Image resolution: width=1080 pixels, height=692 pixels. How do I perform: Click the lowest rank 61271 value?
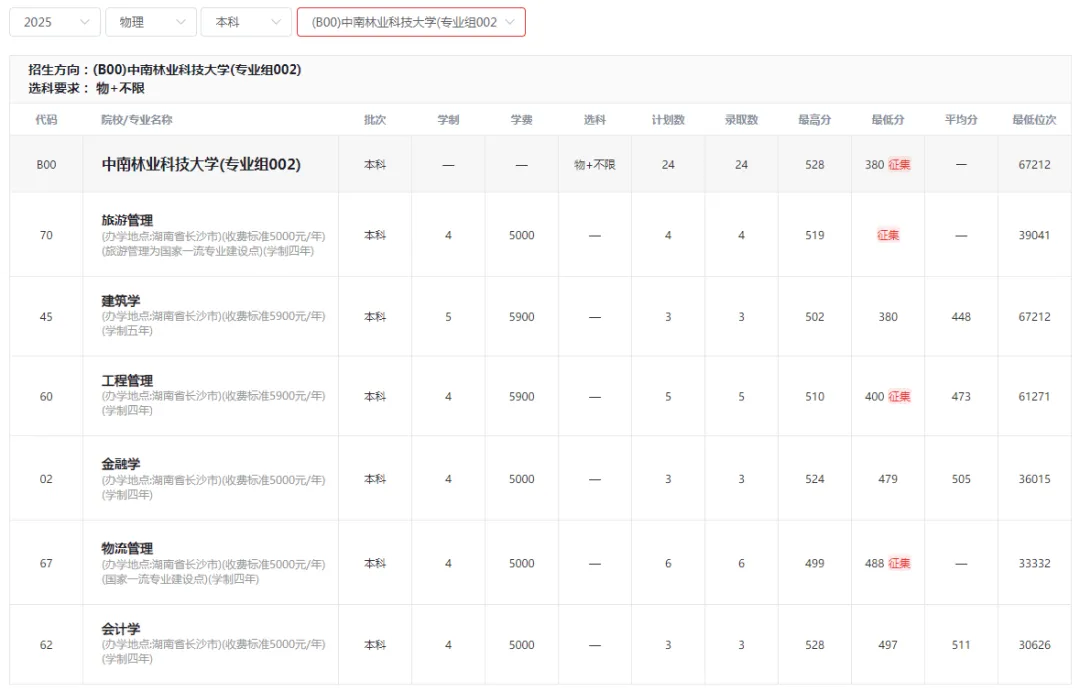tap(1035, 397)
